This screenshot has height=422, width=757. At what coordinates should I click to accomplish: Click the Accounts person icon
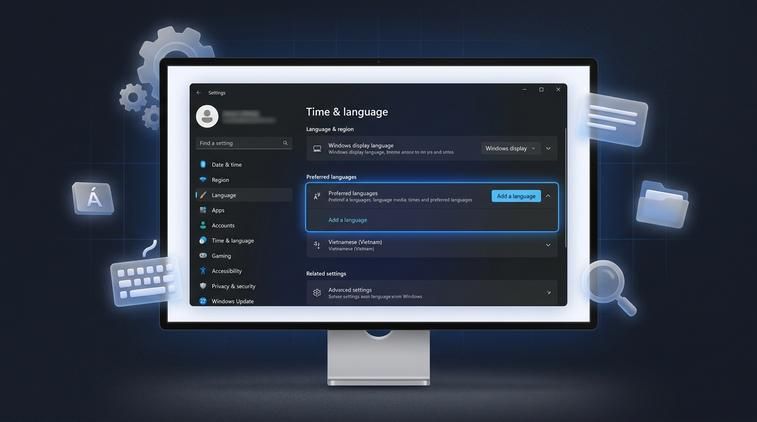coord(203,225)
